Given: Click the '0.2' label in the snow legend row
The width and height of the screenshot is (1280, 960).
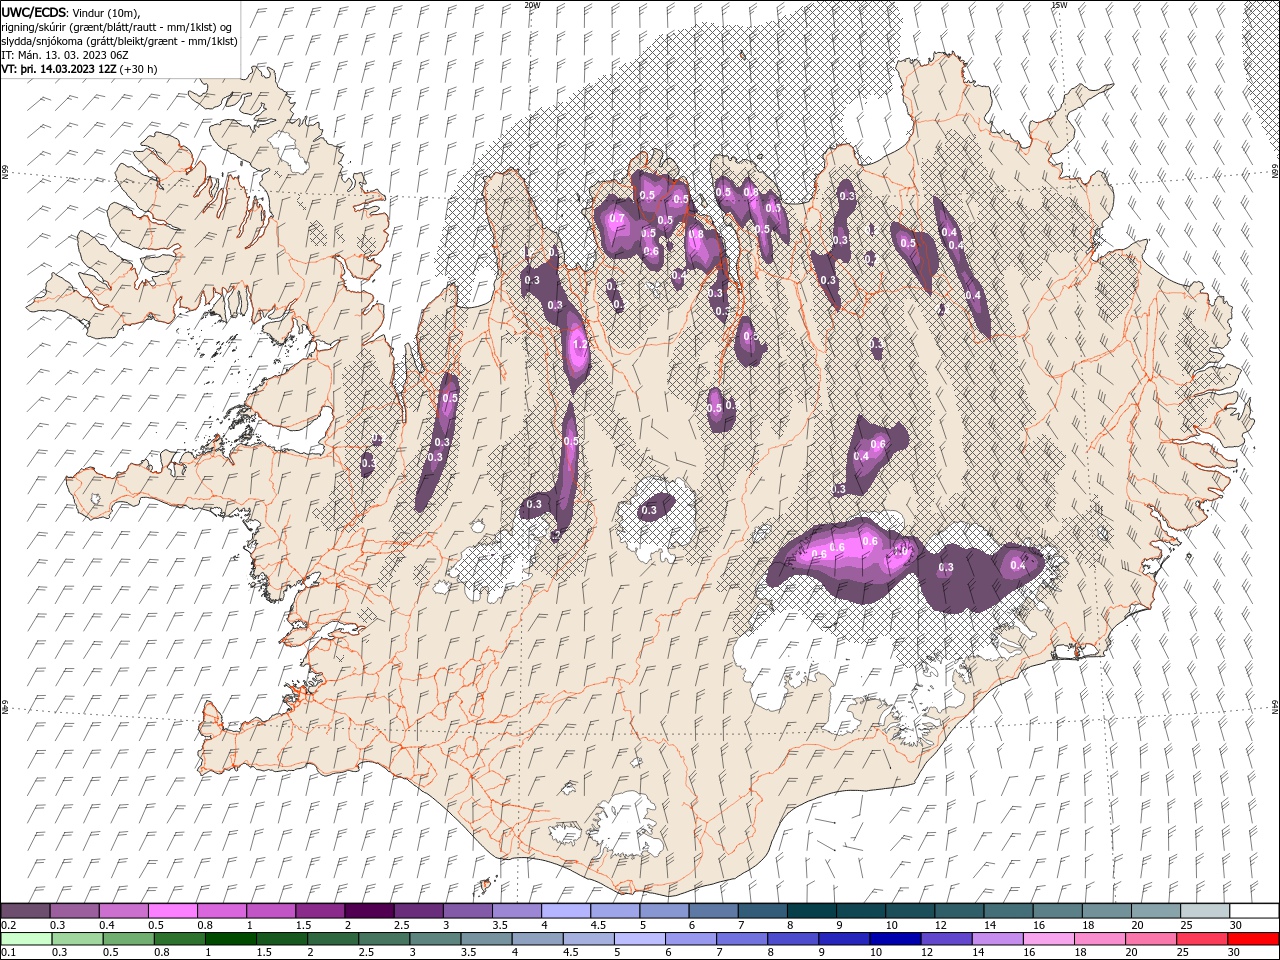Looking at the screenshot, I should pos(8,925).
